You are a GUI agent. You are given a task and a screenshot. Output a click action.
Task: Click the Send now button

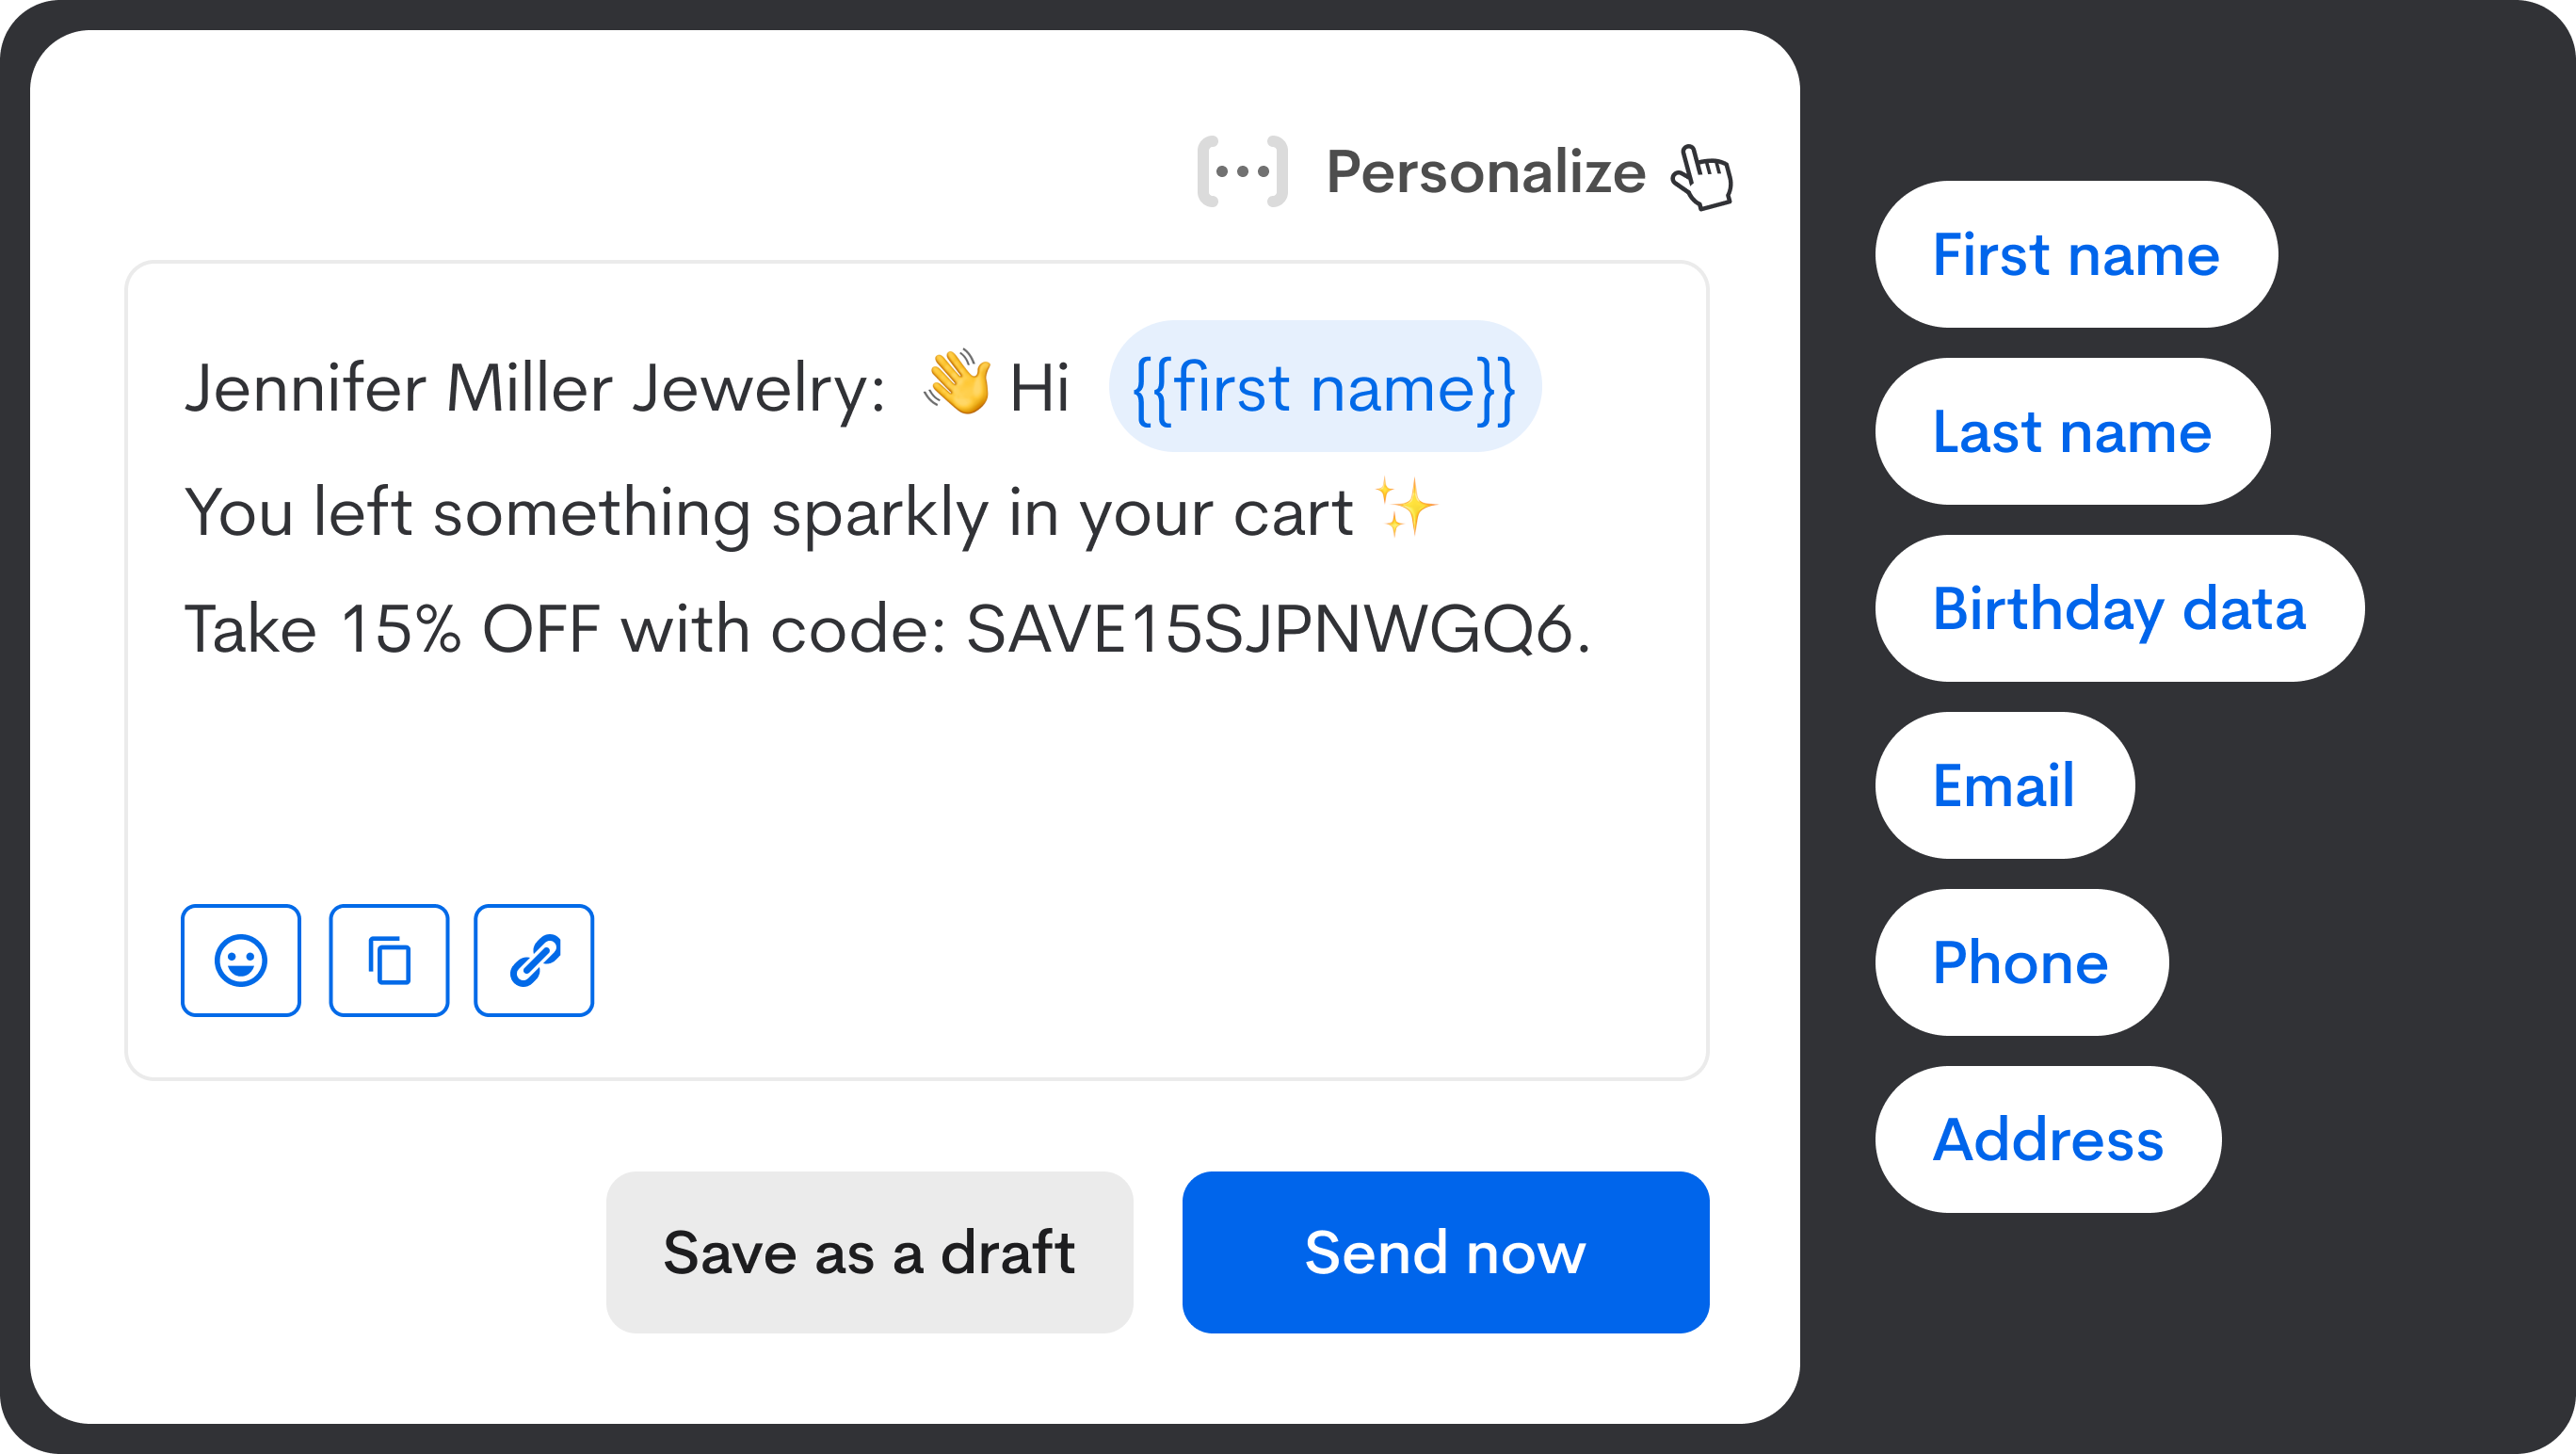tap(1445, 1252)
